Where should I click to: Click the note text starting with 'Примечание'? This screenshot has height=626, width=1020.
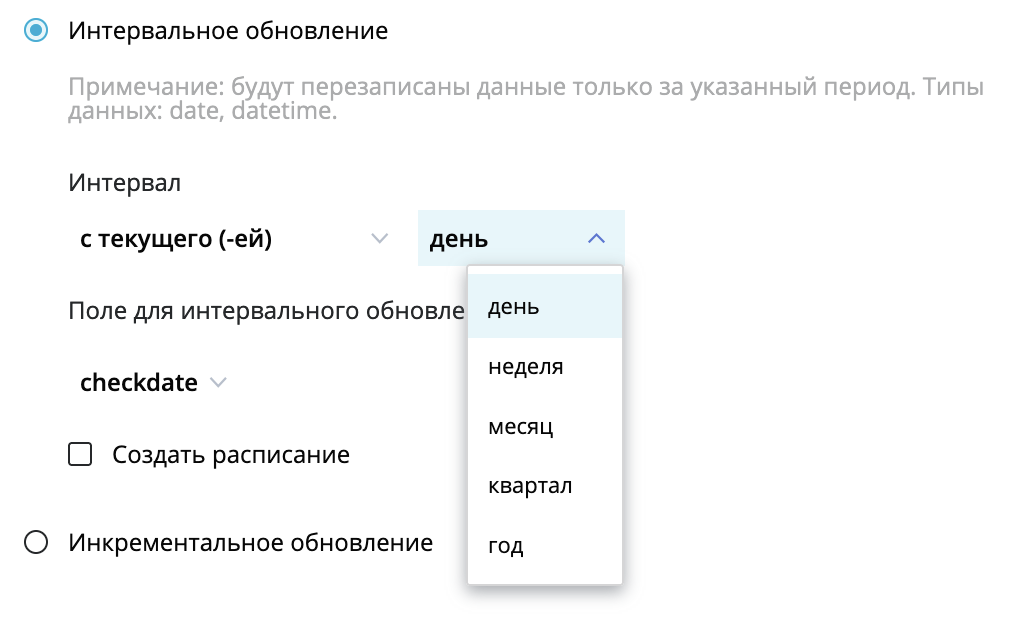526,99
